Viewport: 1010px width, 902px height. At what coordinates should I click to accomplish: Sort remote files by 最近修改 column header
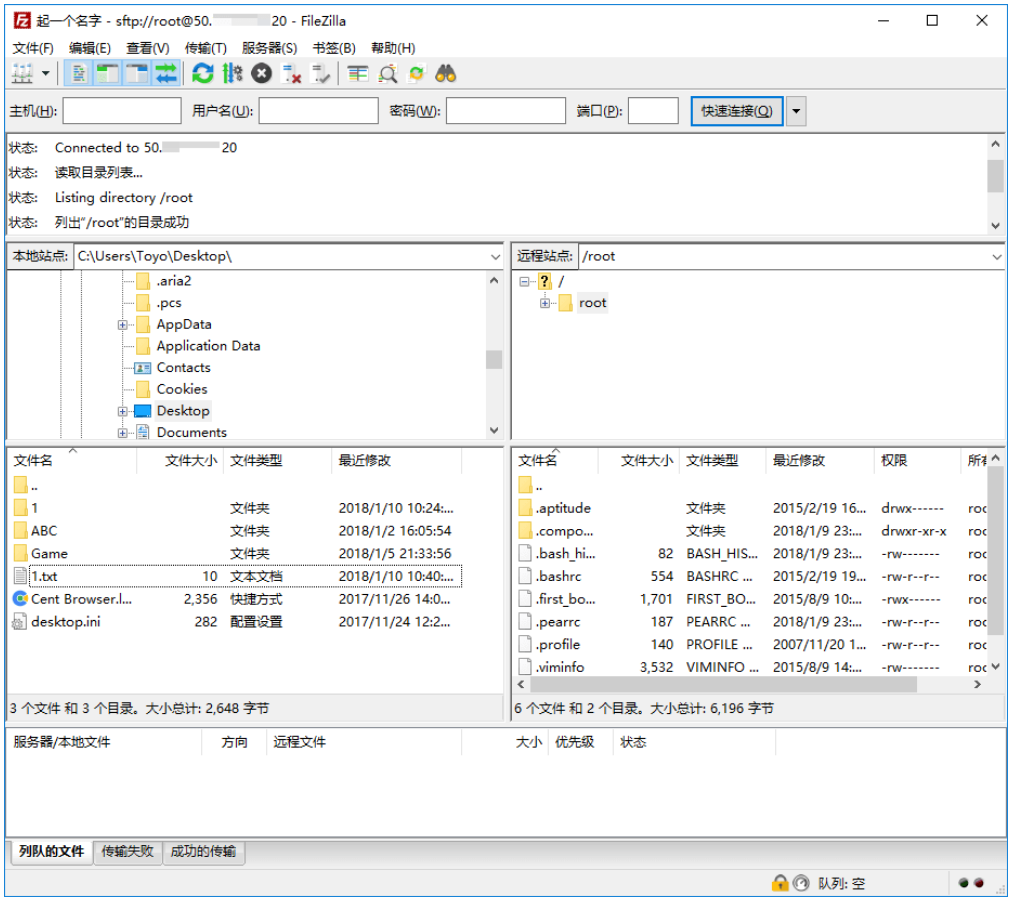point(819,460)
